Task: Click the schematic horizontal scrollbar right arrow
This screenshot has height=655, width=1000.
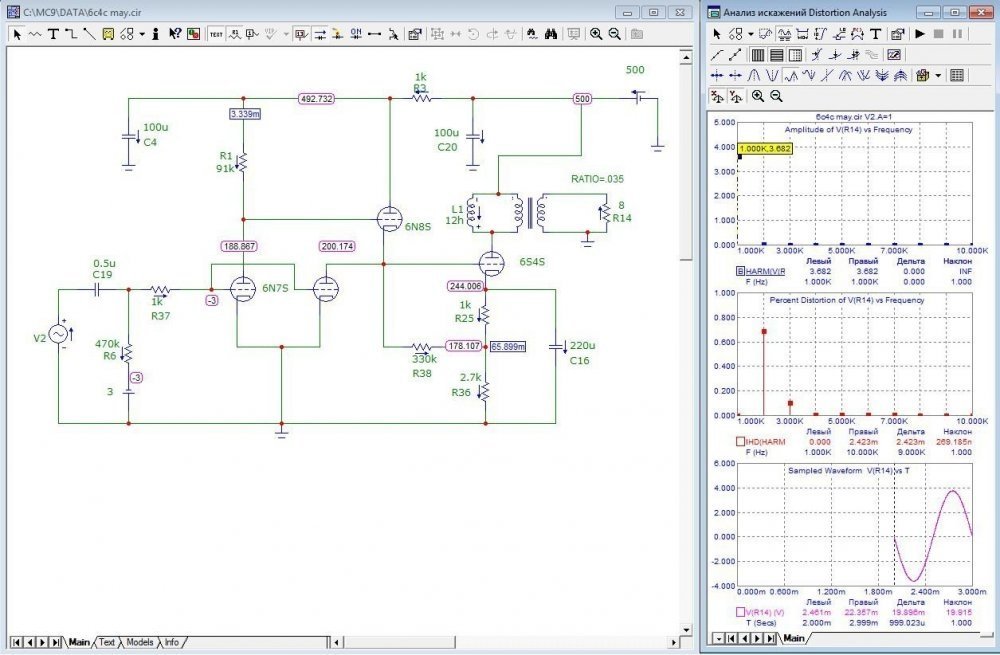Action: (x=672, y=641)
